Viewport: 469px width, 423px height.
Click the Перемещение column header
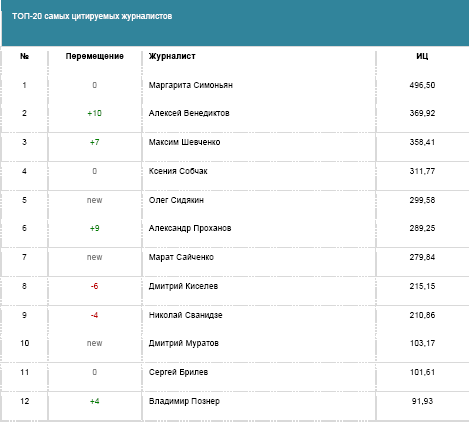(x=95, y=56)
